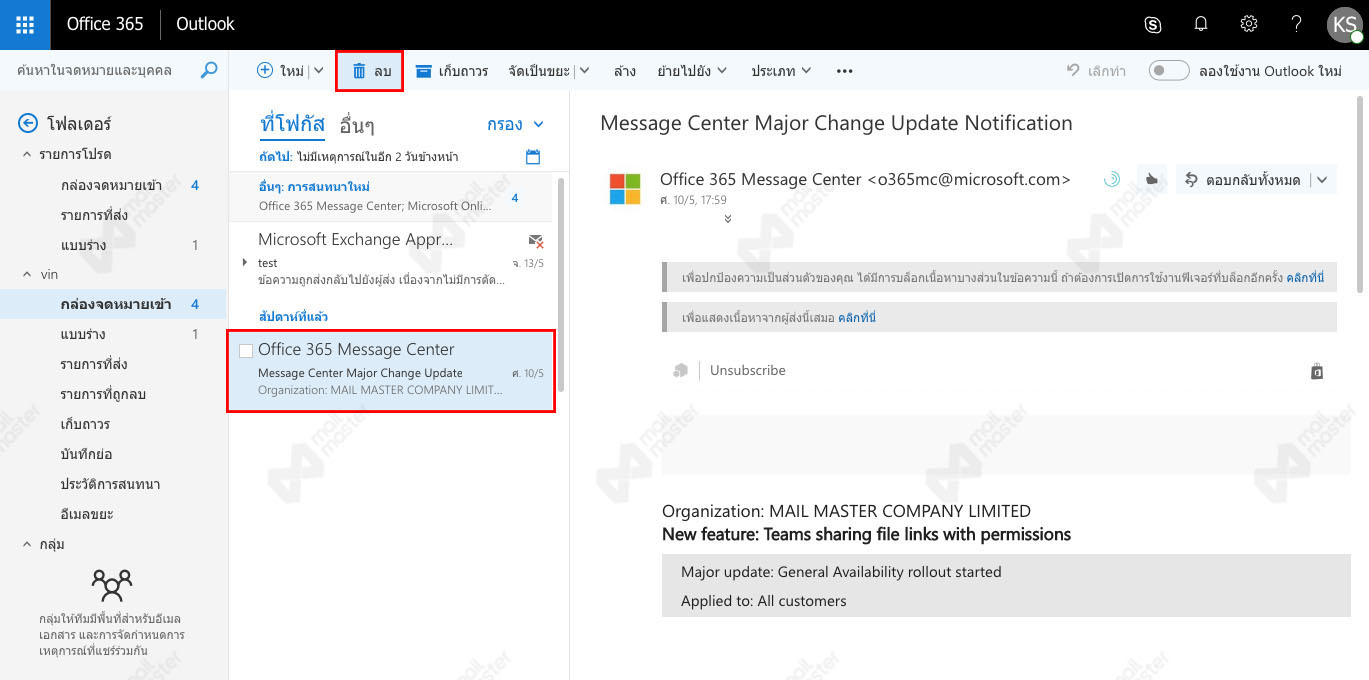Click เก็บถาวร archive button
The width and height of the screenshot is (1369, 680).
click(x=451, y=71)
